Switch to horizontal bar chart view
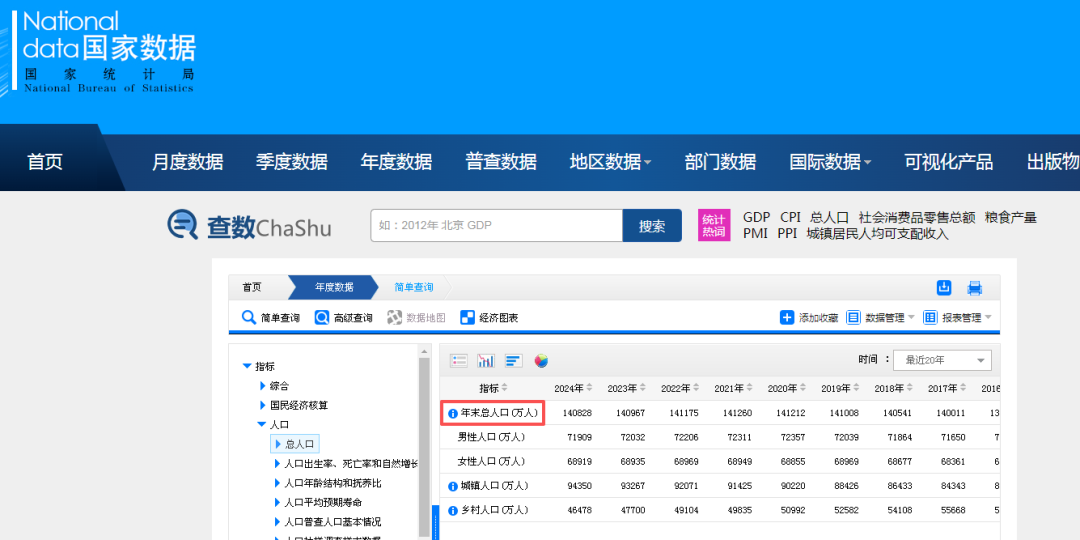Viewport: 1080px width, 540px height. [x=514, y=361]
